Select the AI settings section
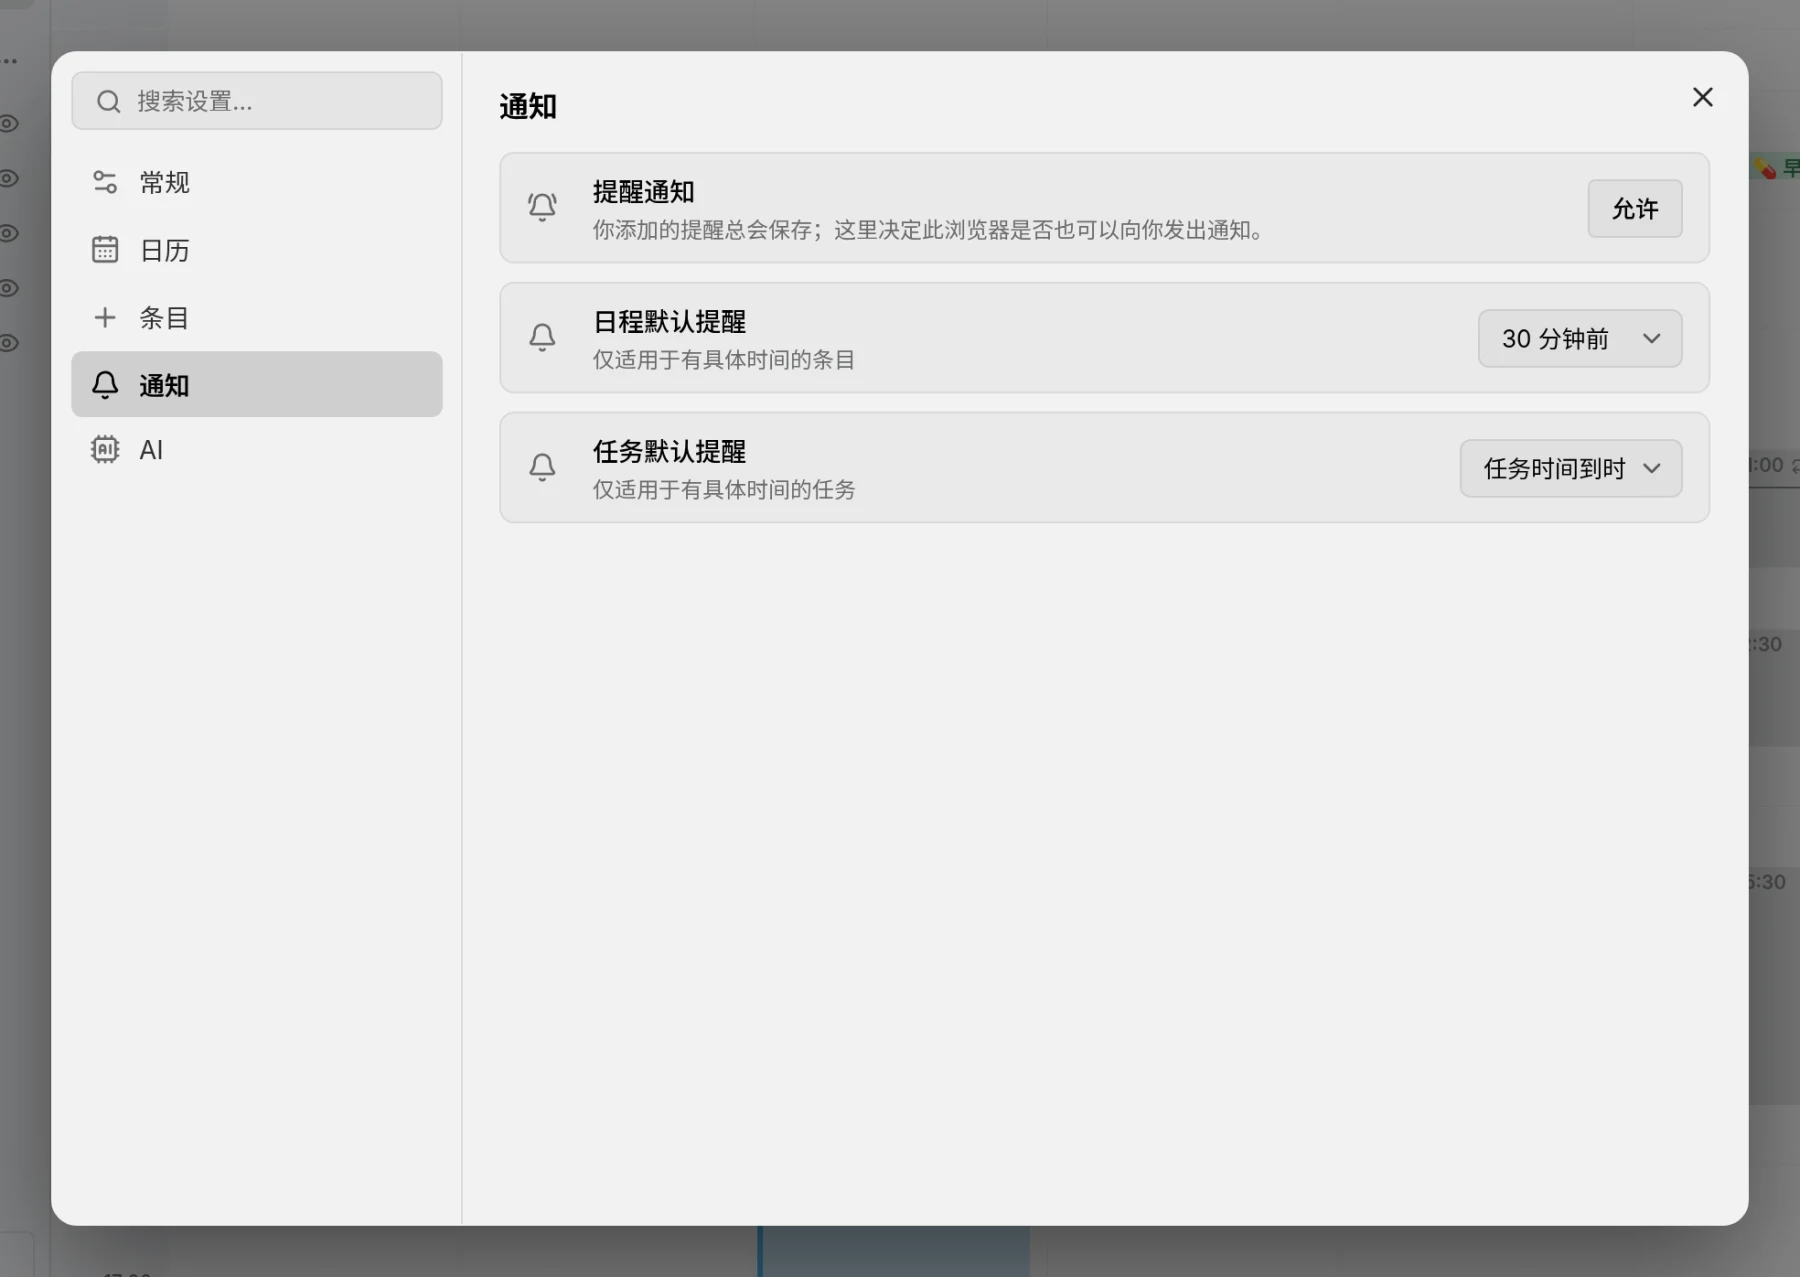This screenshot has height=1277, width=1800. coord(257,450)
